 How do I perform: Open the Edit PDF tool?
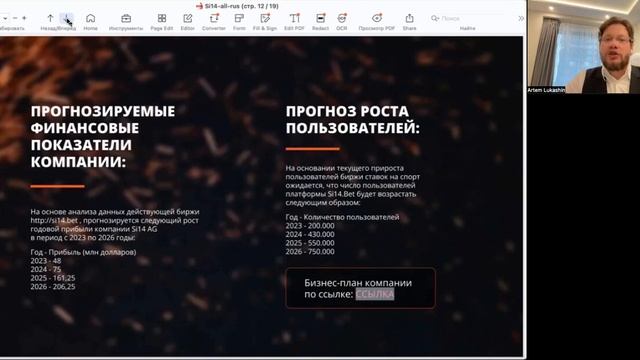[294, 22]
